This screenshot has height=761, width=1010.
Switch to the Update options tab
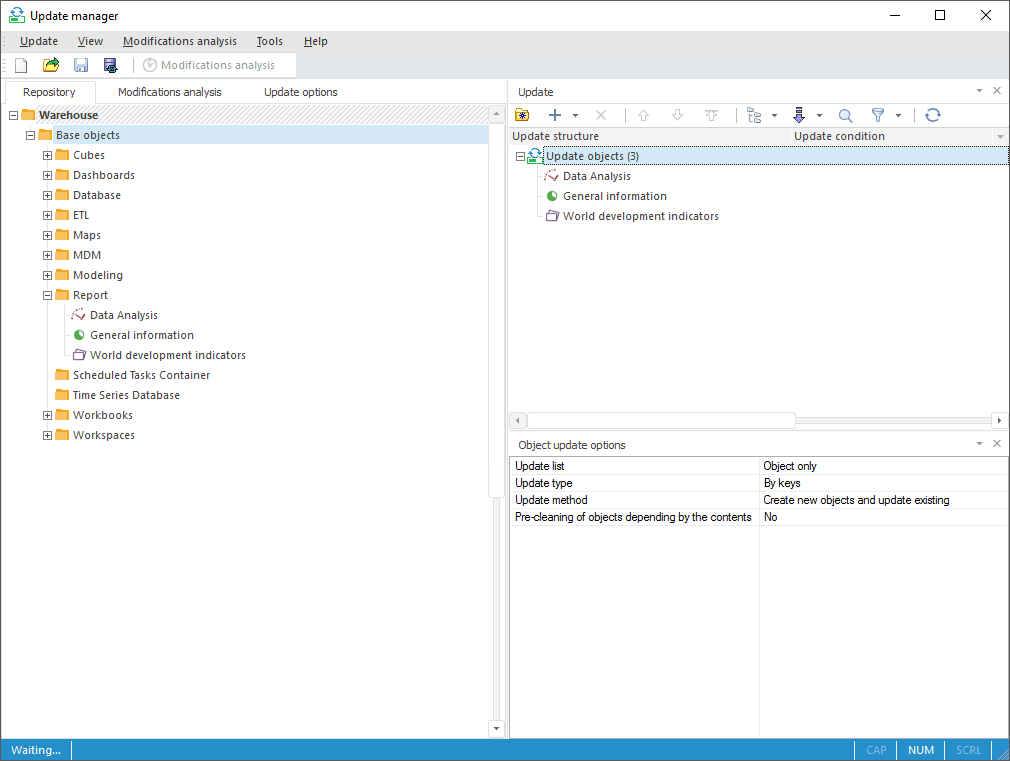(x=300, y=92)
